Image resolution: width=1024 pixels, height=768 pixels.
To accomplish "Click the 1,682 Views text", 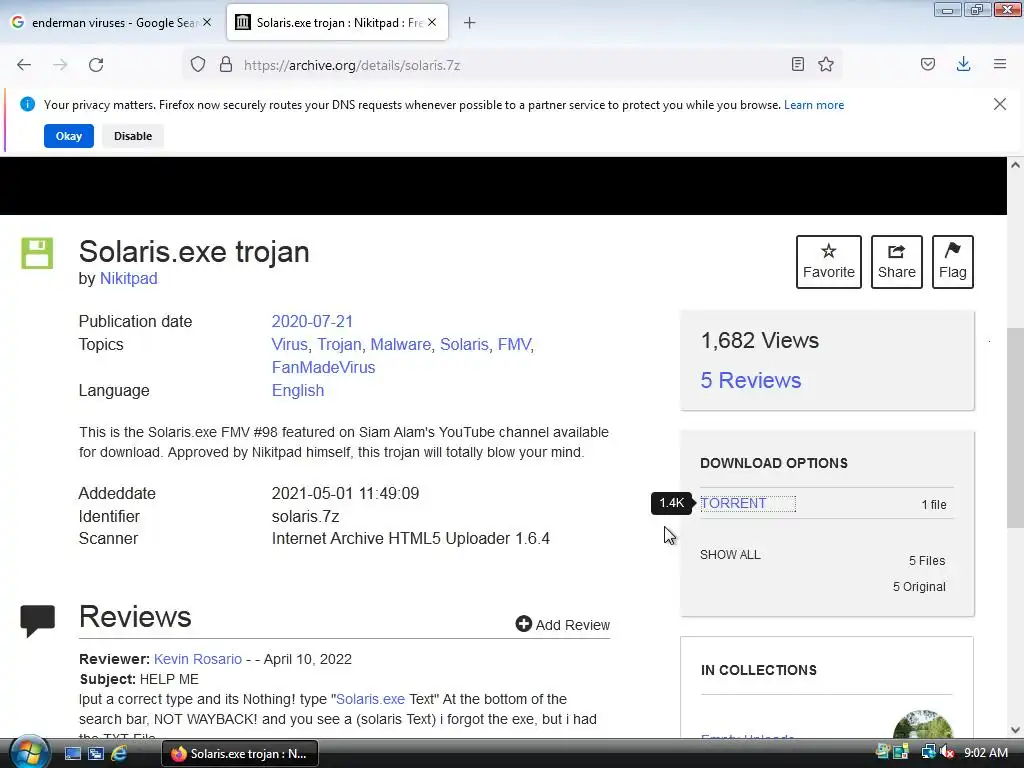I will 760,340.
